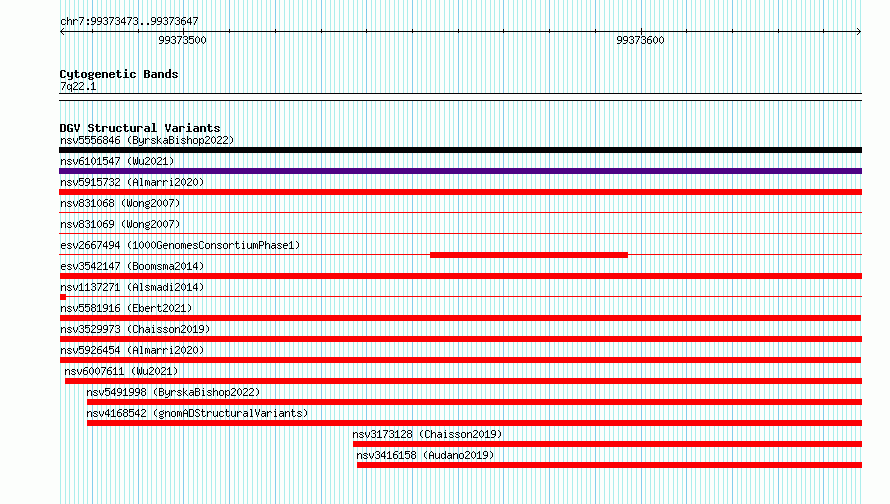Click the nsv5556846 (ByrskaBishop2022) label

[147, 140]
